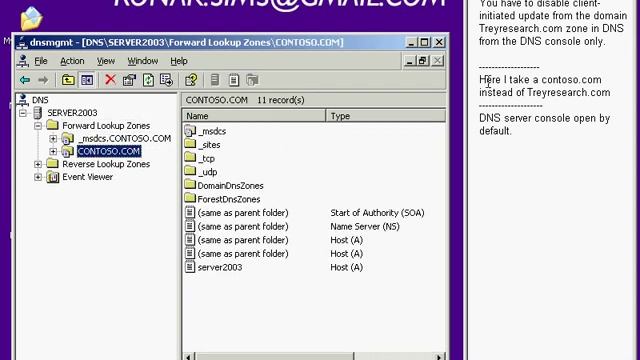Select the _tcp folder in the list
640x360 pixels.
(206, 158)
